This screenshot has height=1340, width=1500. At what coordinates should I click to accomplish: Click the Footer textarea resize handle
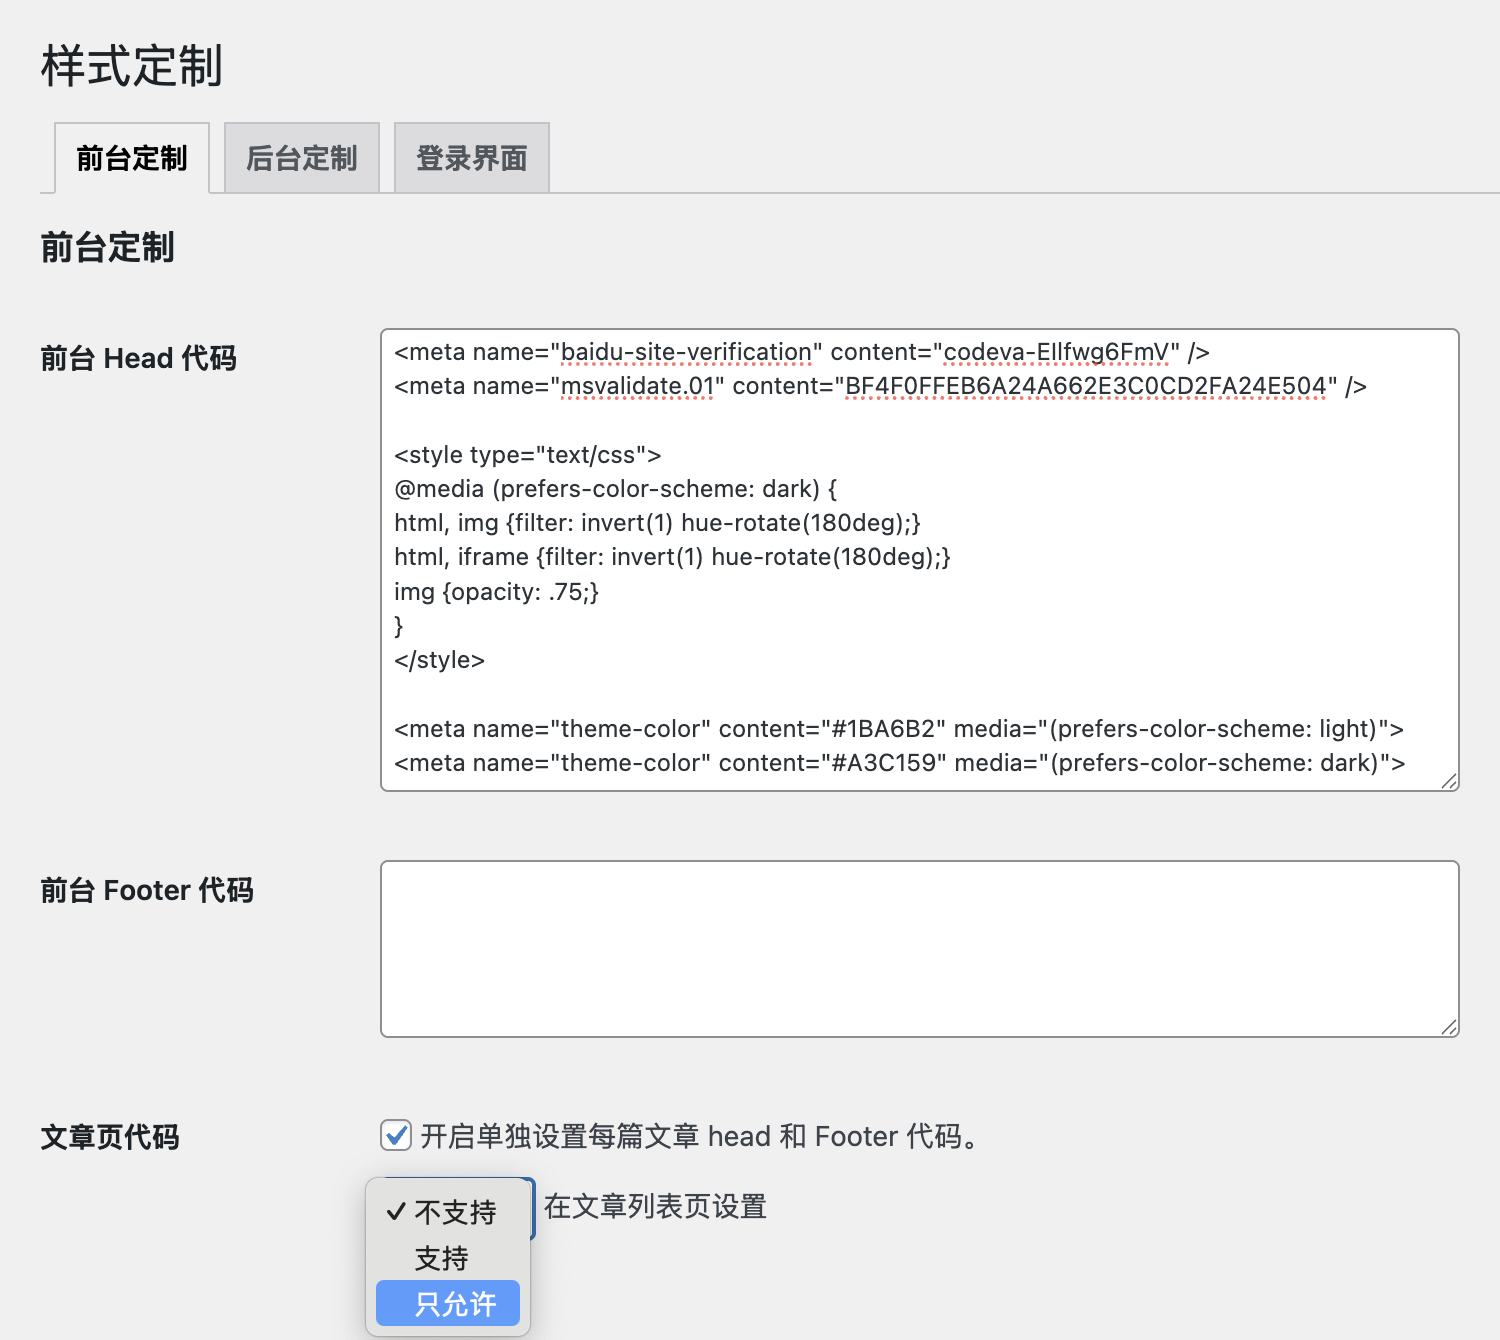click(1449, 1027)
